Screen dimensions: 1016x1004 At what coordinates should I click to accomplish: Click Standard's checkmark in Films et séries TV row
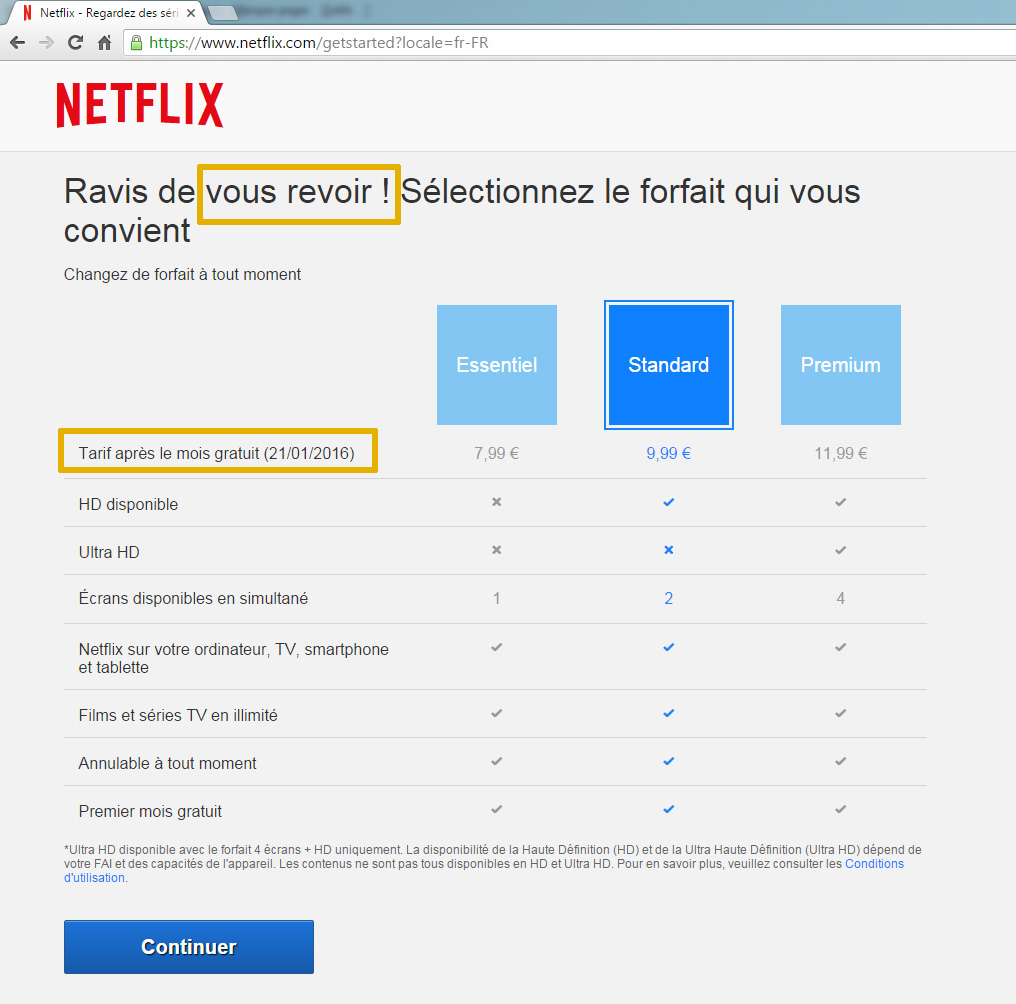point(669,713)
